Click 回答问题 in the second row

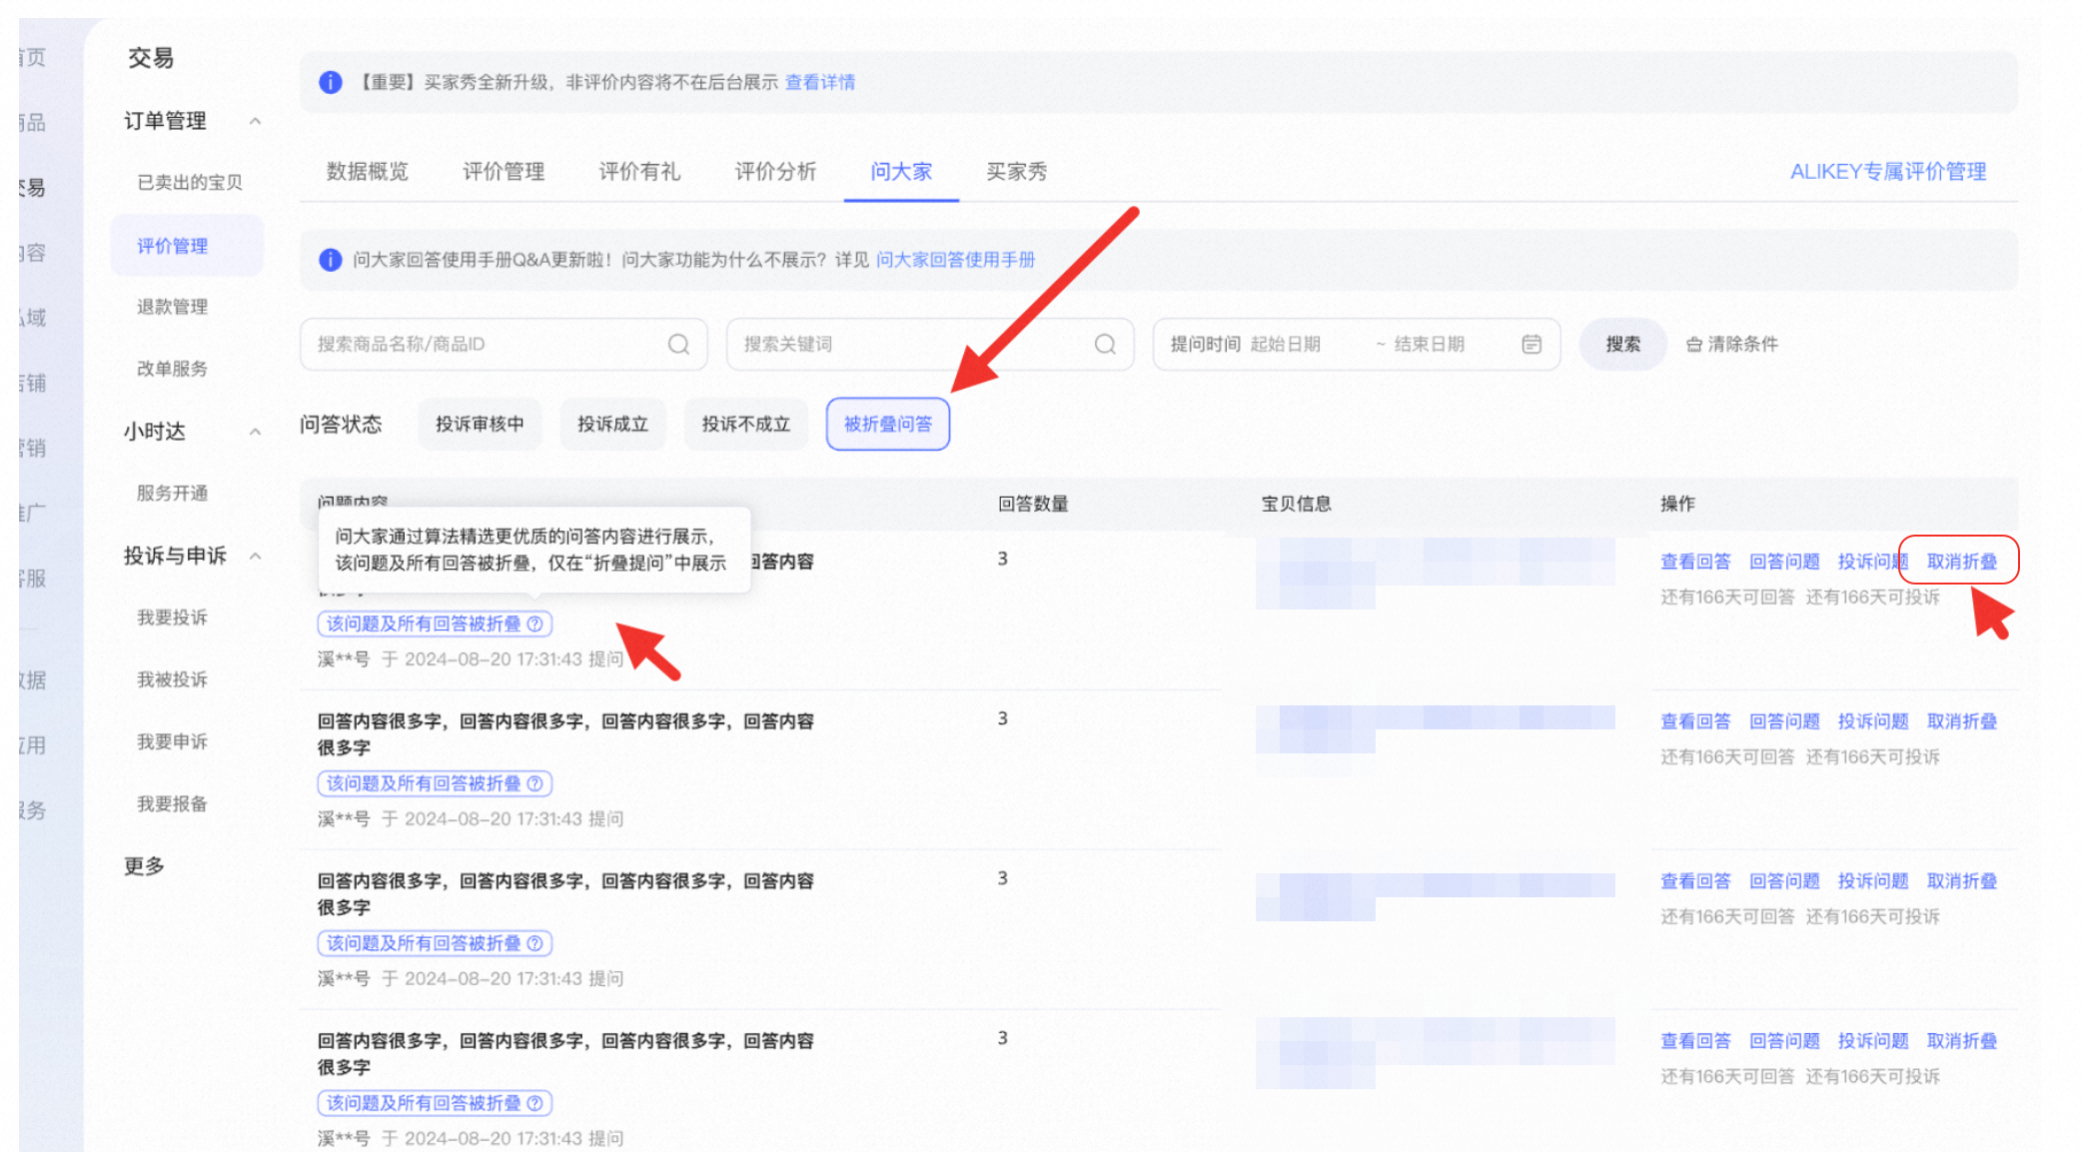tap(1784, 722)
